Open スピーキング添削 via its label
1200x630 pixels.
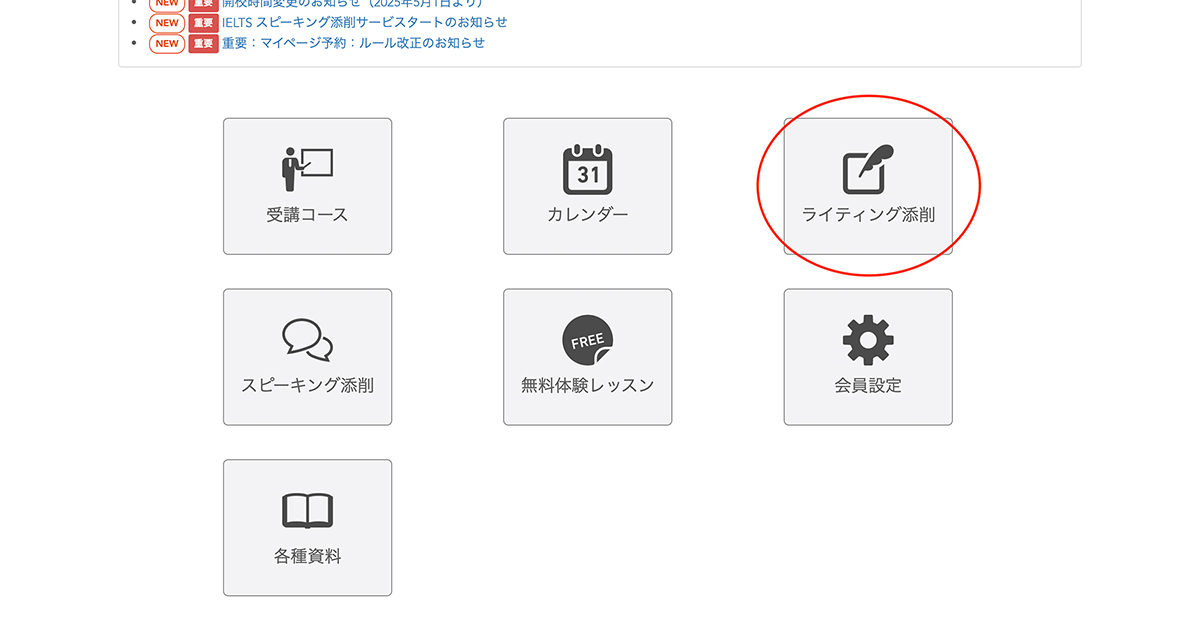pyautogui.click(x=307, y=386)
